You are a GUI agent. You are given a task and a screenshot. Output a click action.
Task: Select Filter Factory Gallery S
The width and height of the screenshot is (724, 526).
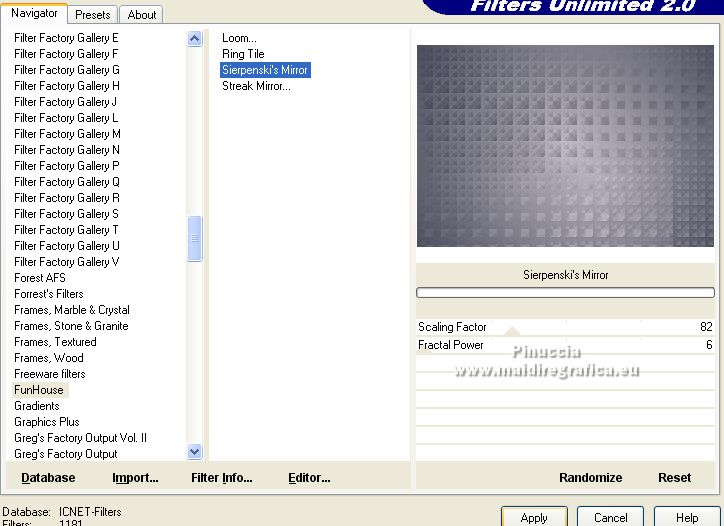66,214
